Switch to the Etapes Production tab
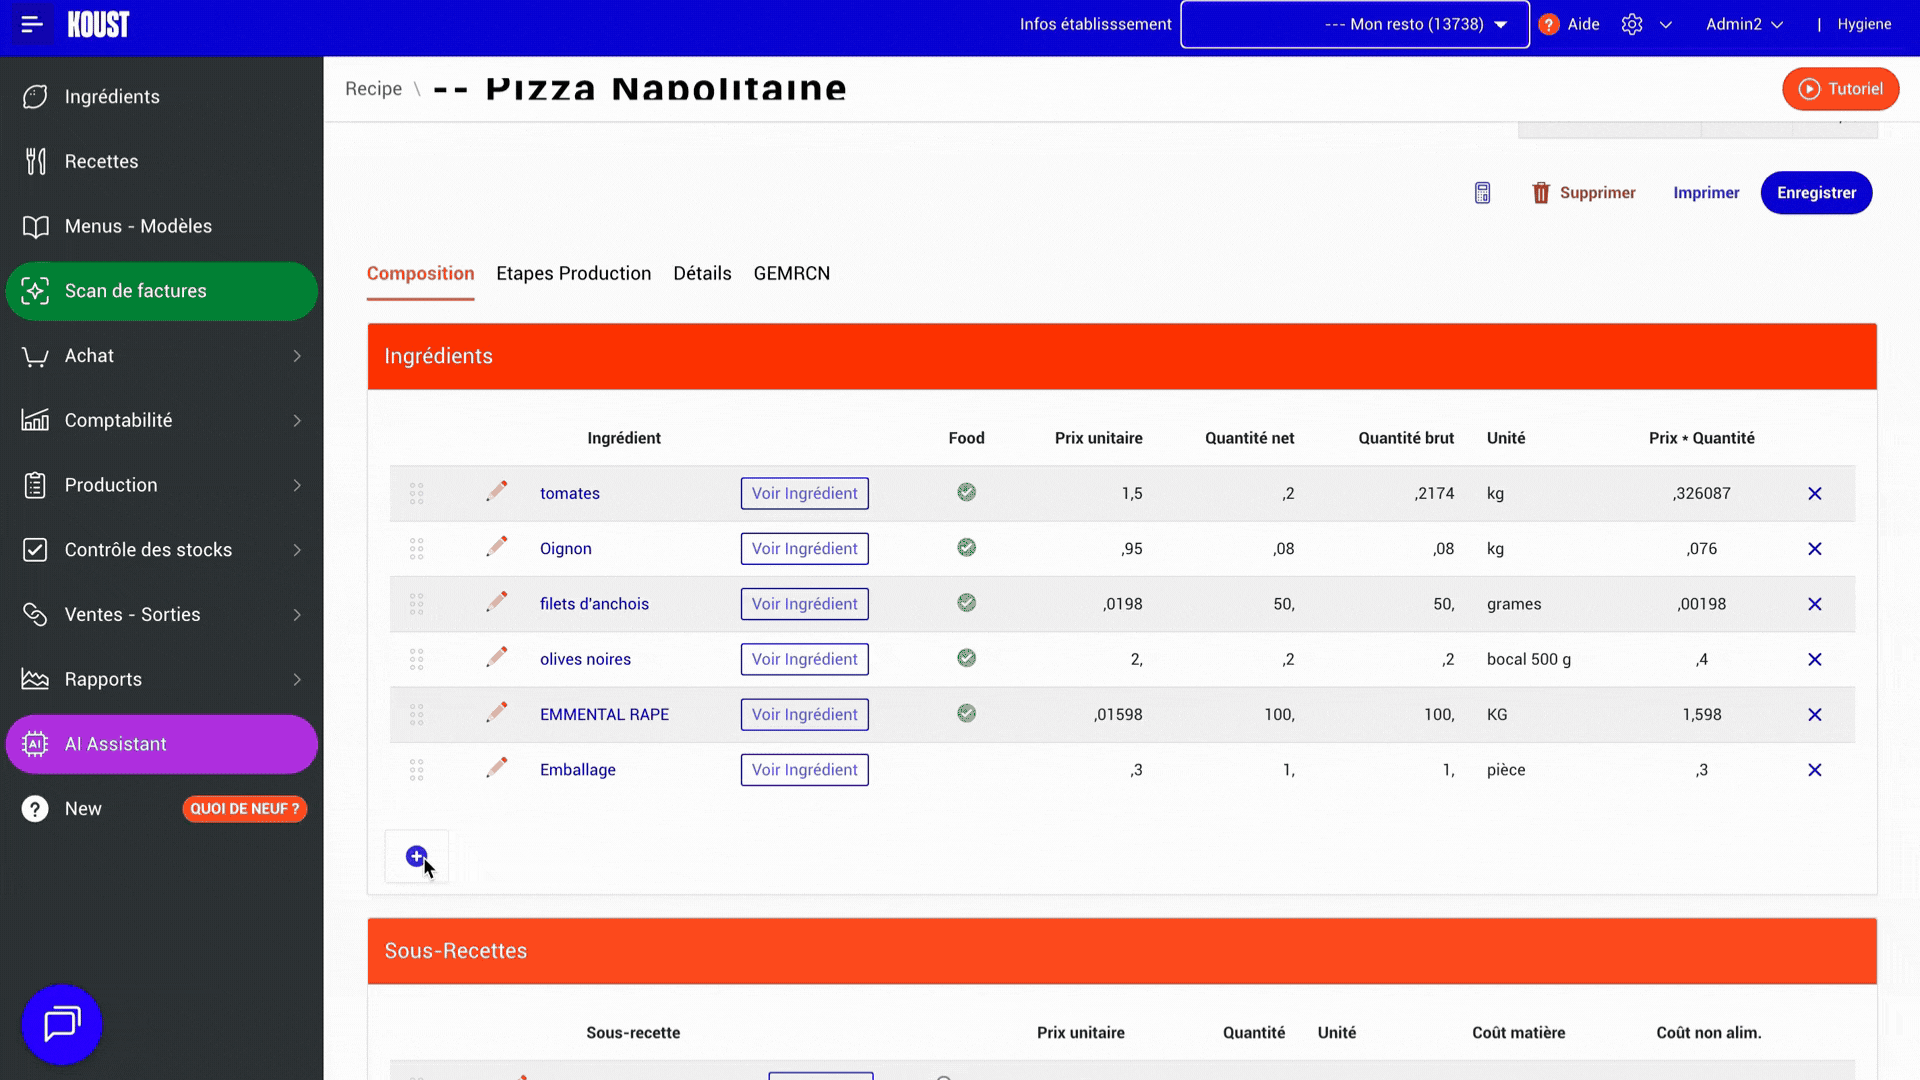The height and width of the screenshot is (1080, 1920). pos(573,273)
